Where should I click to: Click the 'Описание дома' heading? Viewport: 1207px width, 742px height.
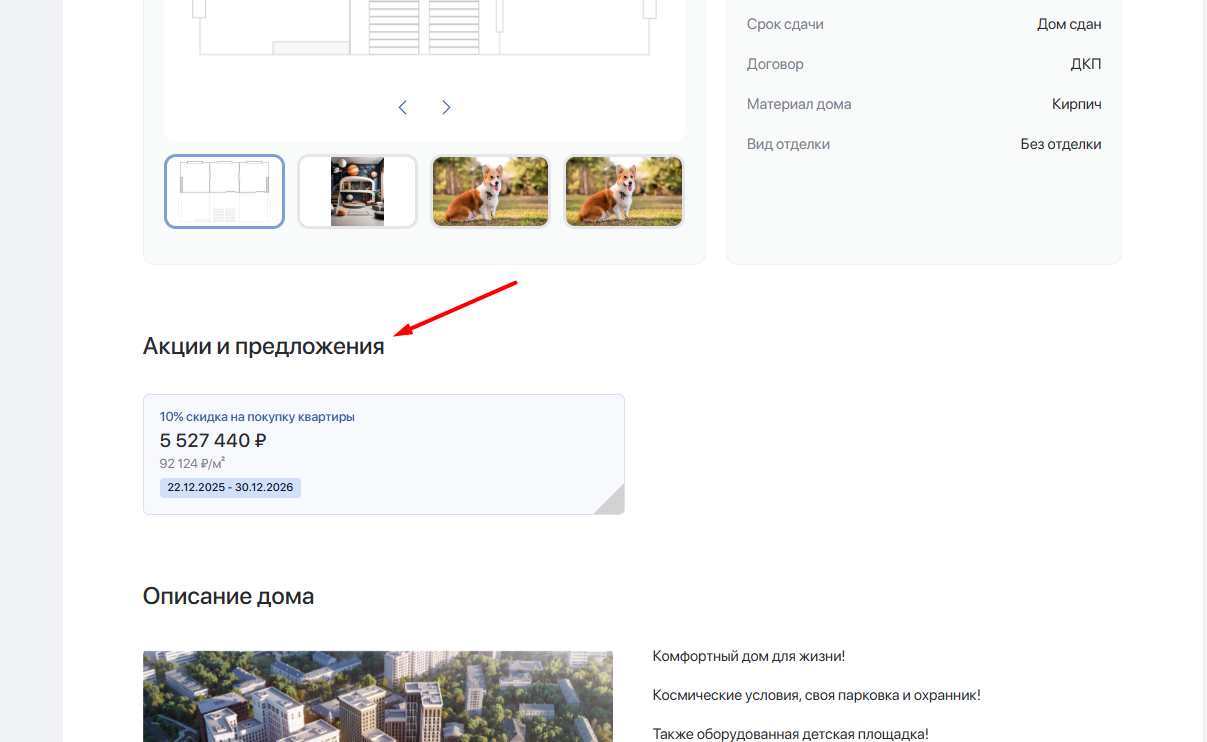[x=228, y=596]
